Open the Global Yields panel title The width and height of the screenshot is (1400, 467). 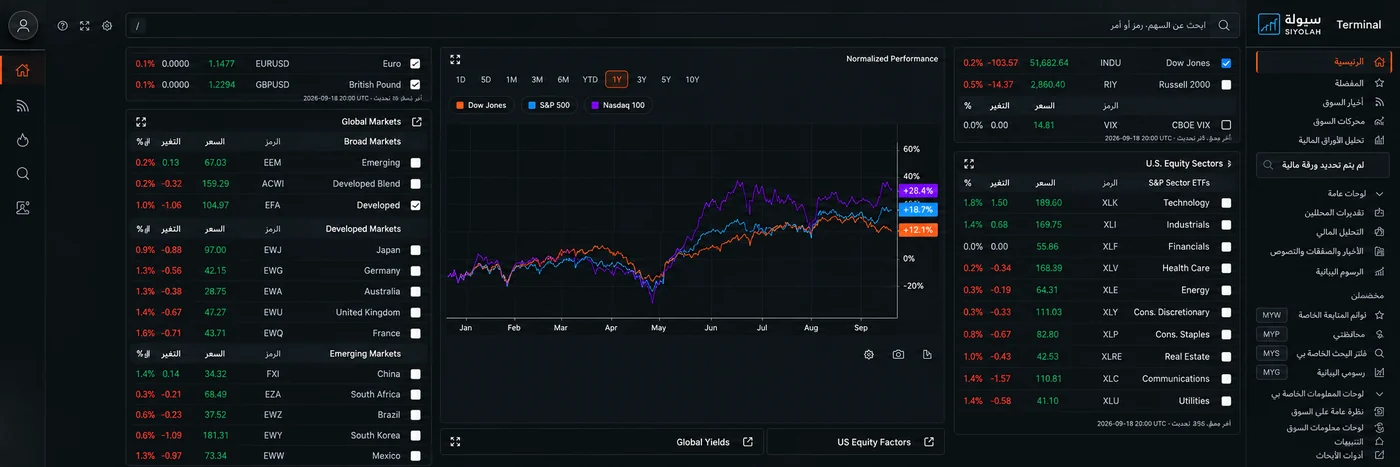703,442
